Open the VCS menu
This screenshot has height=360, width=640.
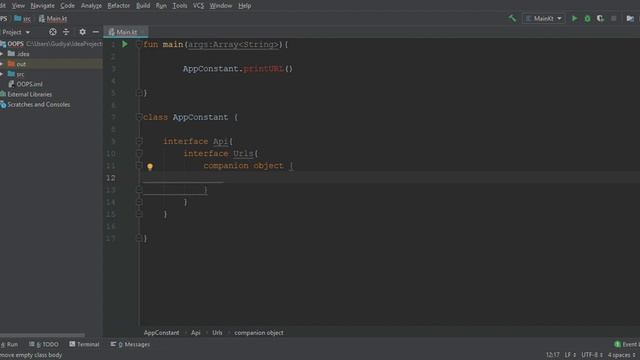coord(198,6)
